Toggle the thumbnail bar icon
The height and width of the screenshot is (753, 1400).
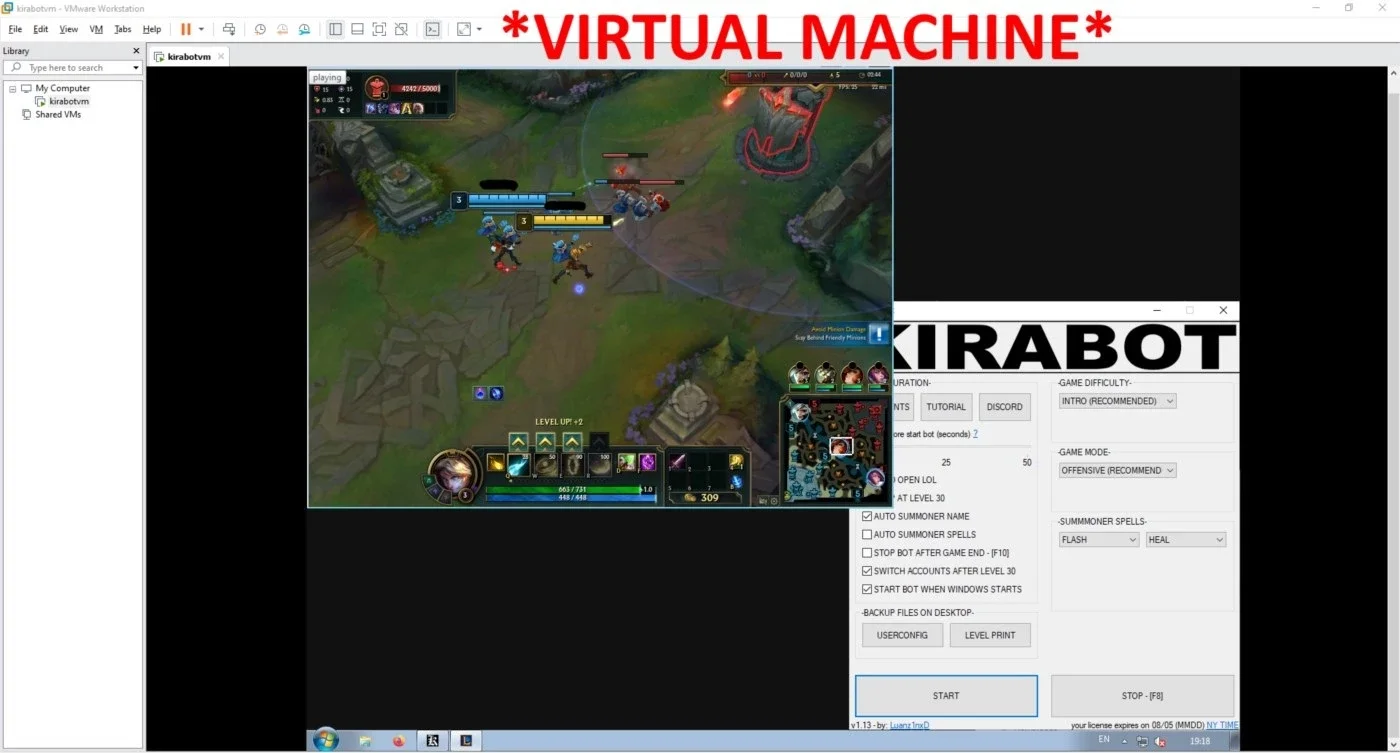pos(357,29)
